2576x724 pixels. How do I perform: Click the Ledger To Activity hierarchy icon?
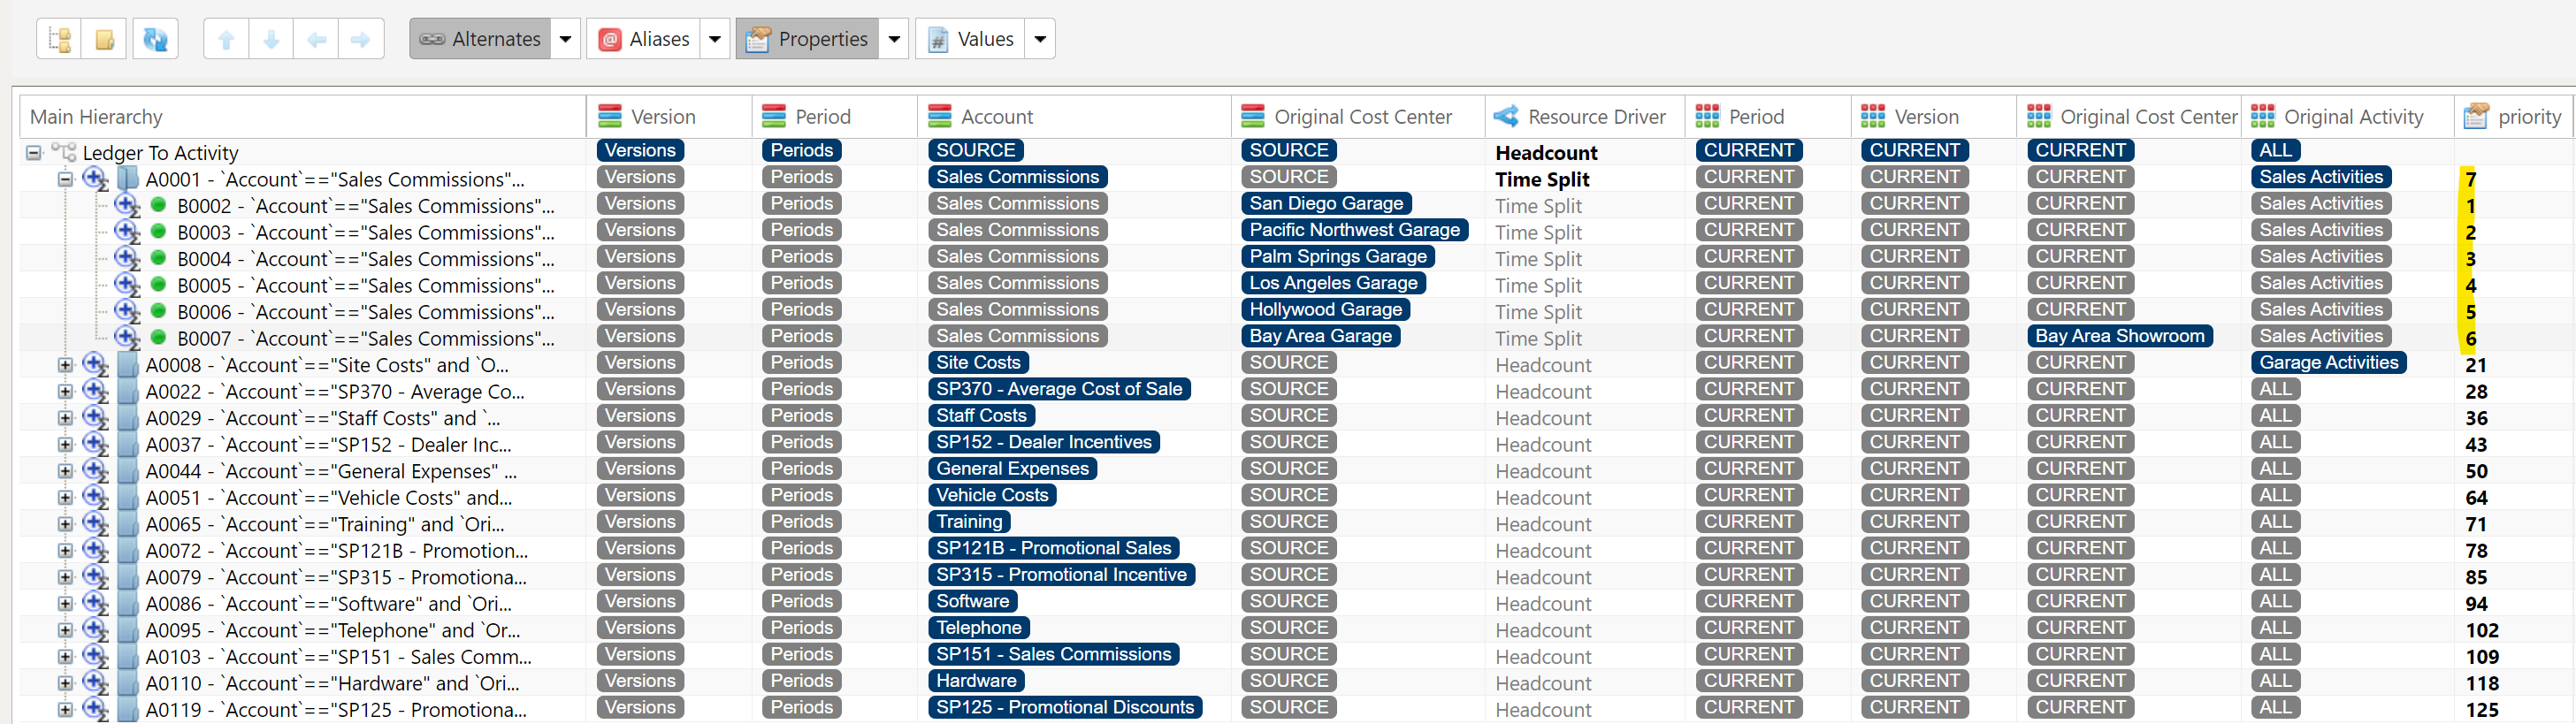[64, 152]
